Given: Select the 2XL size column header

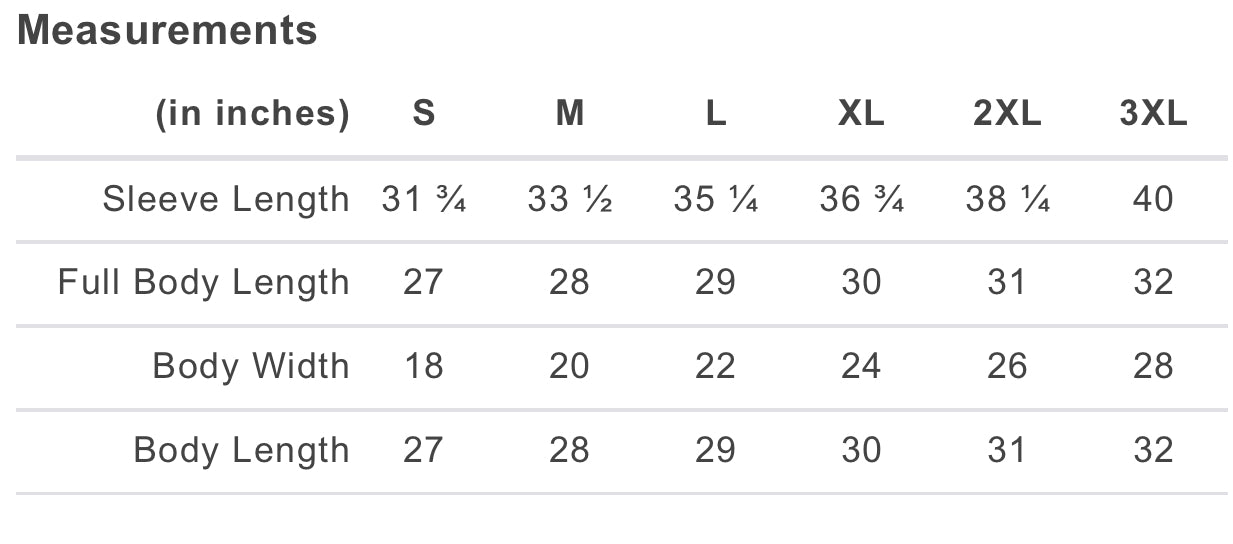Looking at the screenshot, I should pos(1007,114).
